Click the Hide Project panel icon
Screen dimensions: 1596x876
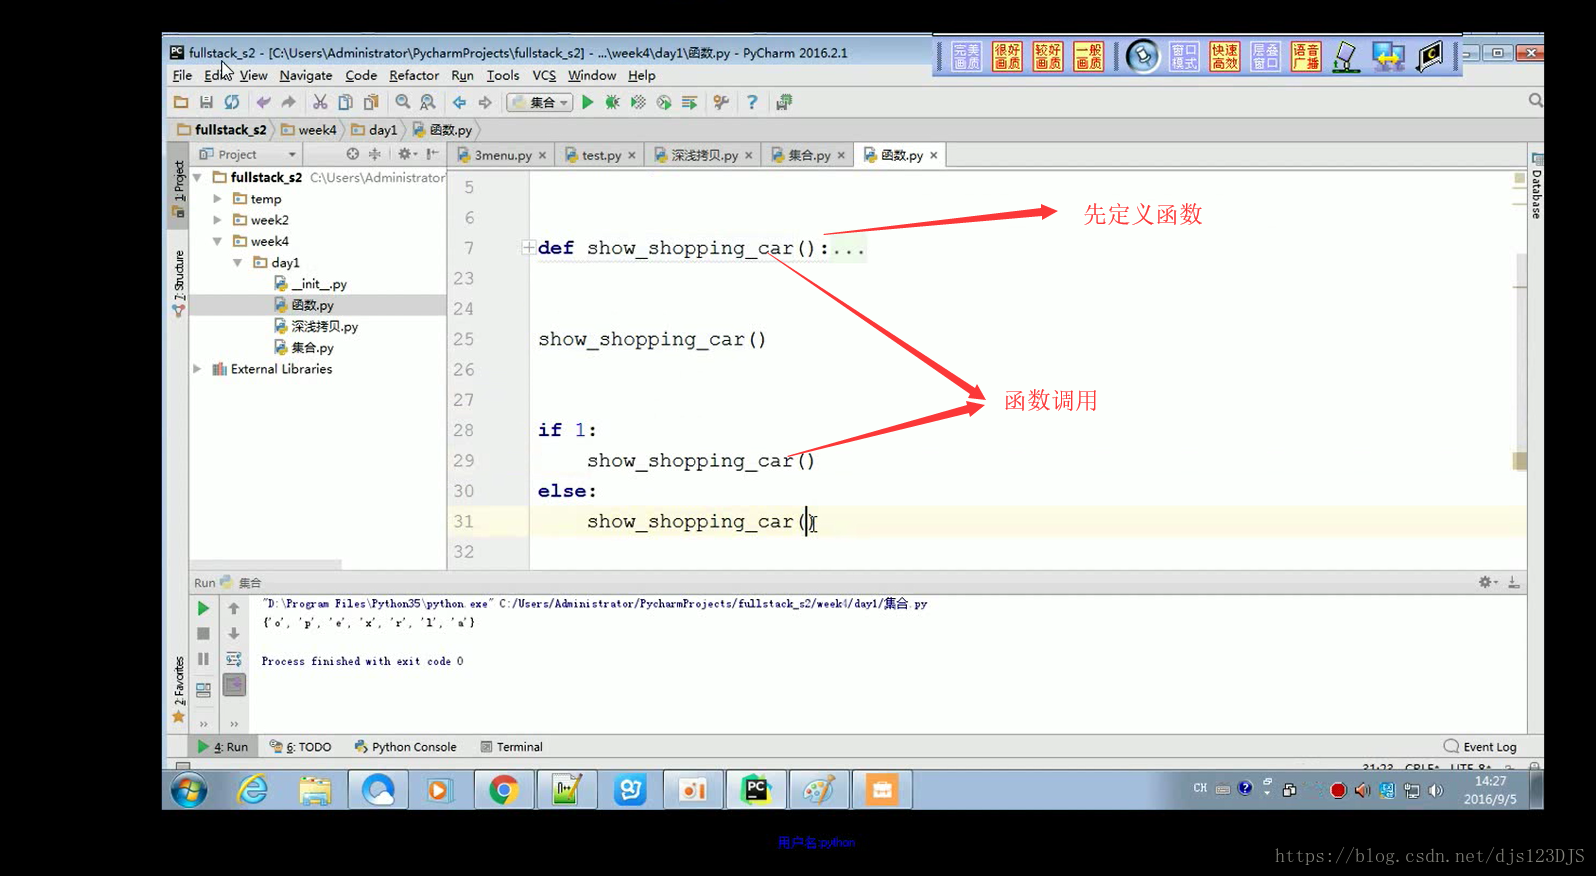click(432, 154)
